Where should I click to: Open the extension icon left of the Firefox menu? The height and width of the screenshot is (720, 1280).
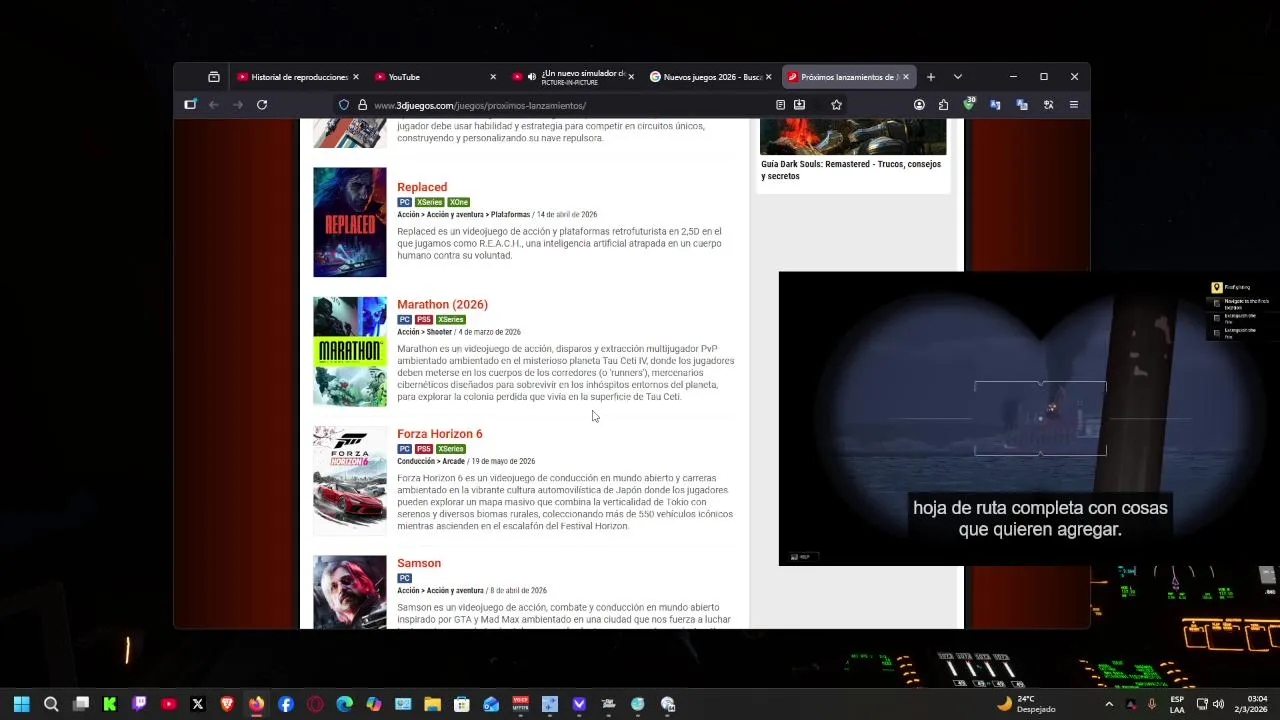click(x=1048, y=105)
